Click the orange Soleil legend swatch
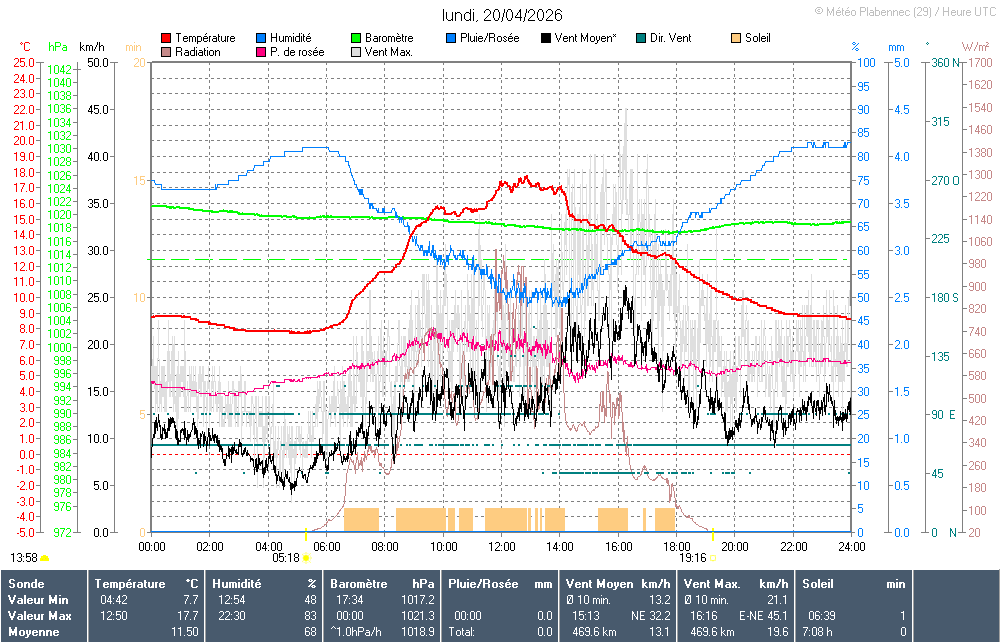1000x642 pixels. [x=736, y=38]
